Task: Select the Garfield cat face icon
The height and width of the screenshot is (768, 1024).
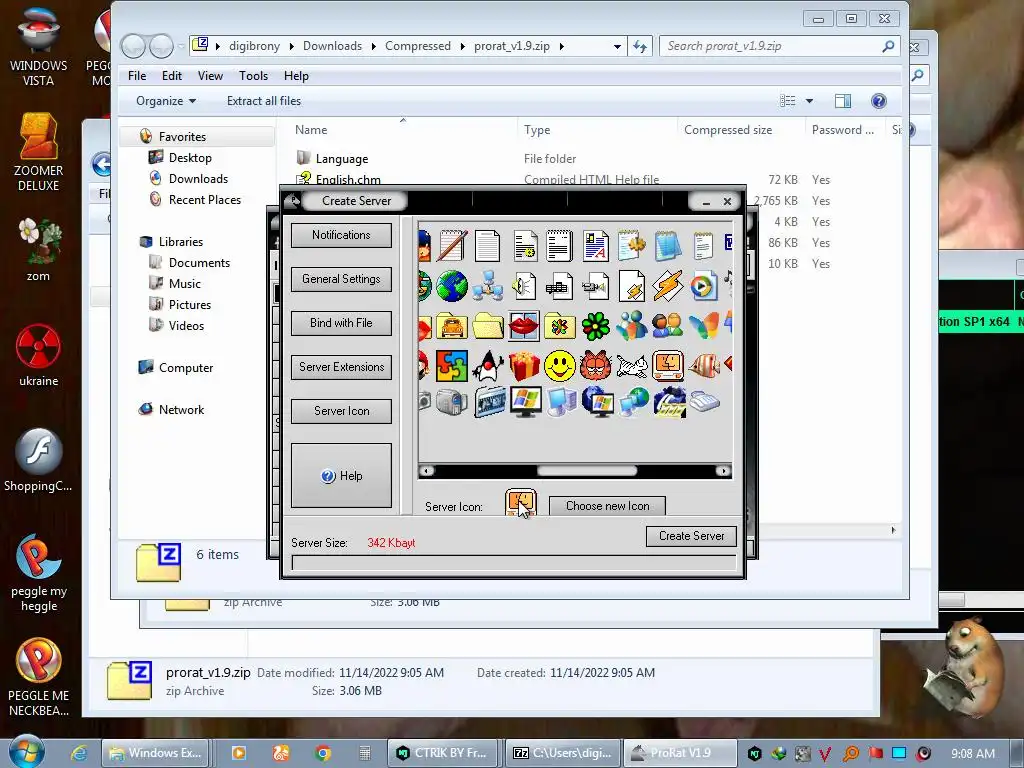Action: click(596, 366)
